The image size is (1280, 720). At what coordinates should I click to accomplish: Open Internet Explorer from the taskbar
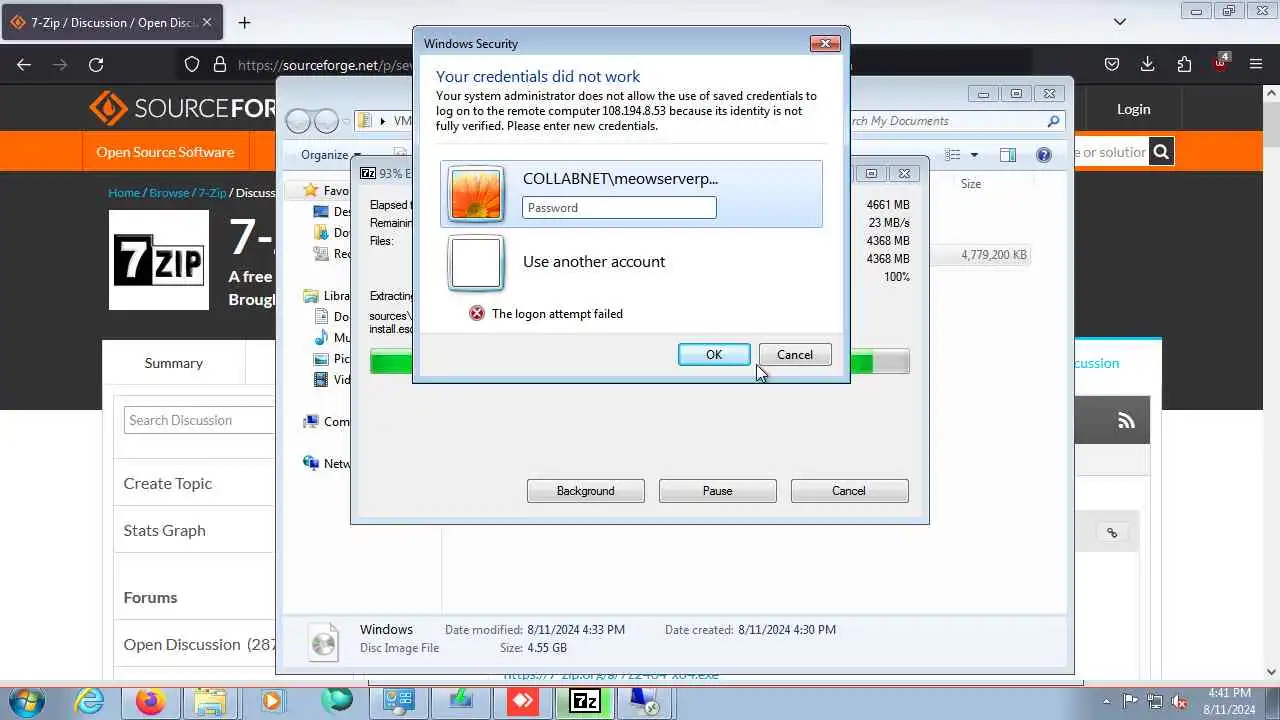(x=90, y=701)
